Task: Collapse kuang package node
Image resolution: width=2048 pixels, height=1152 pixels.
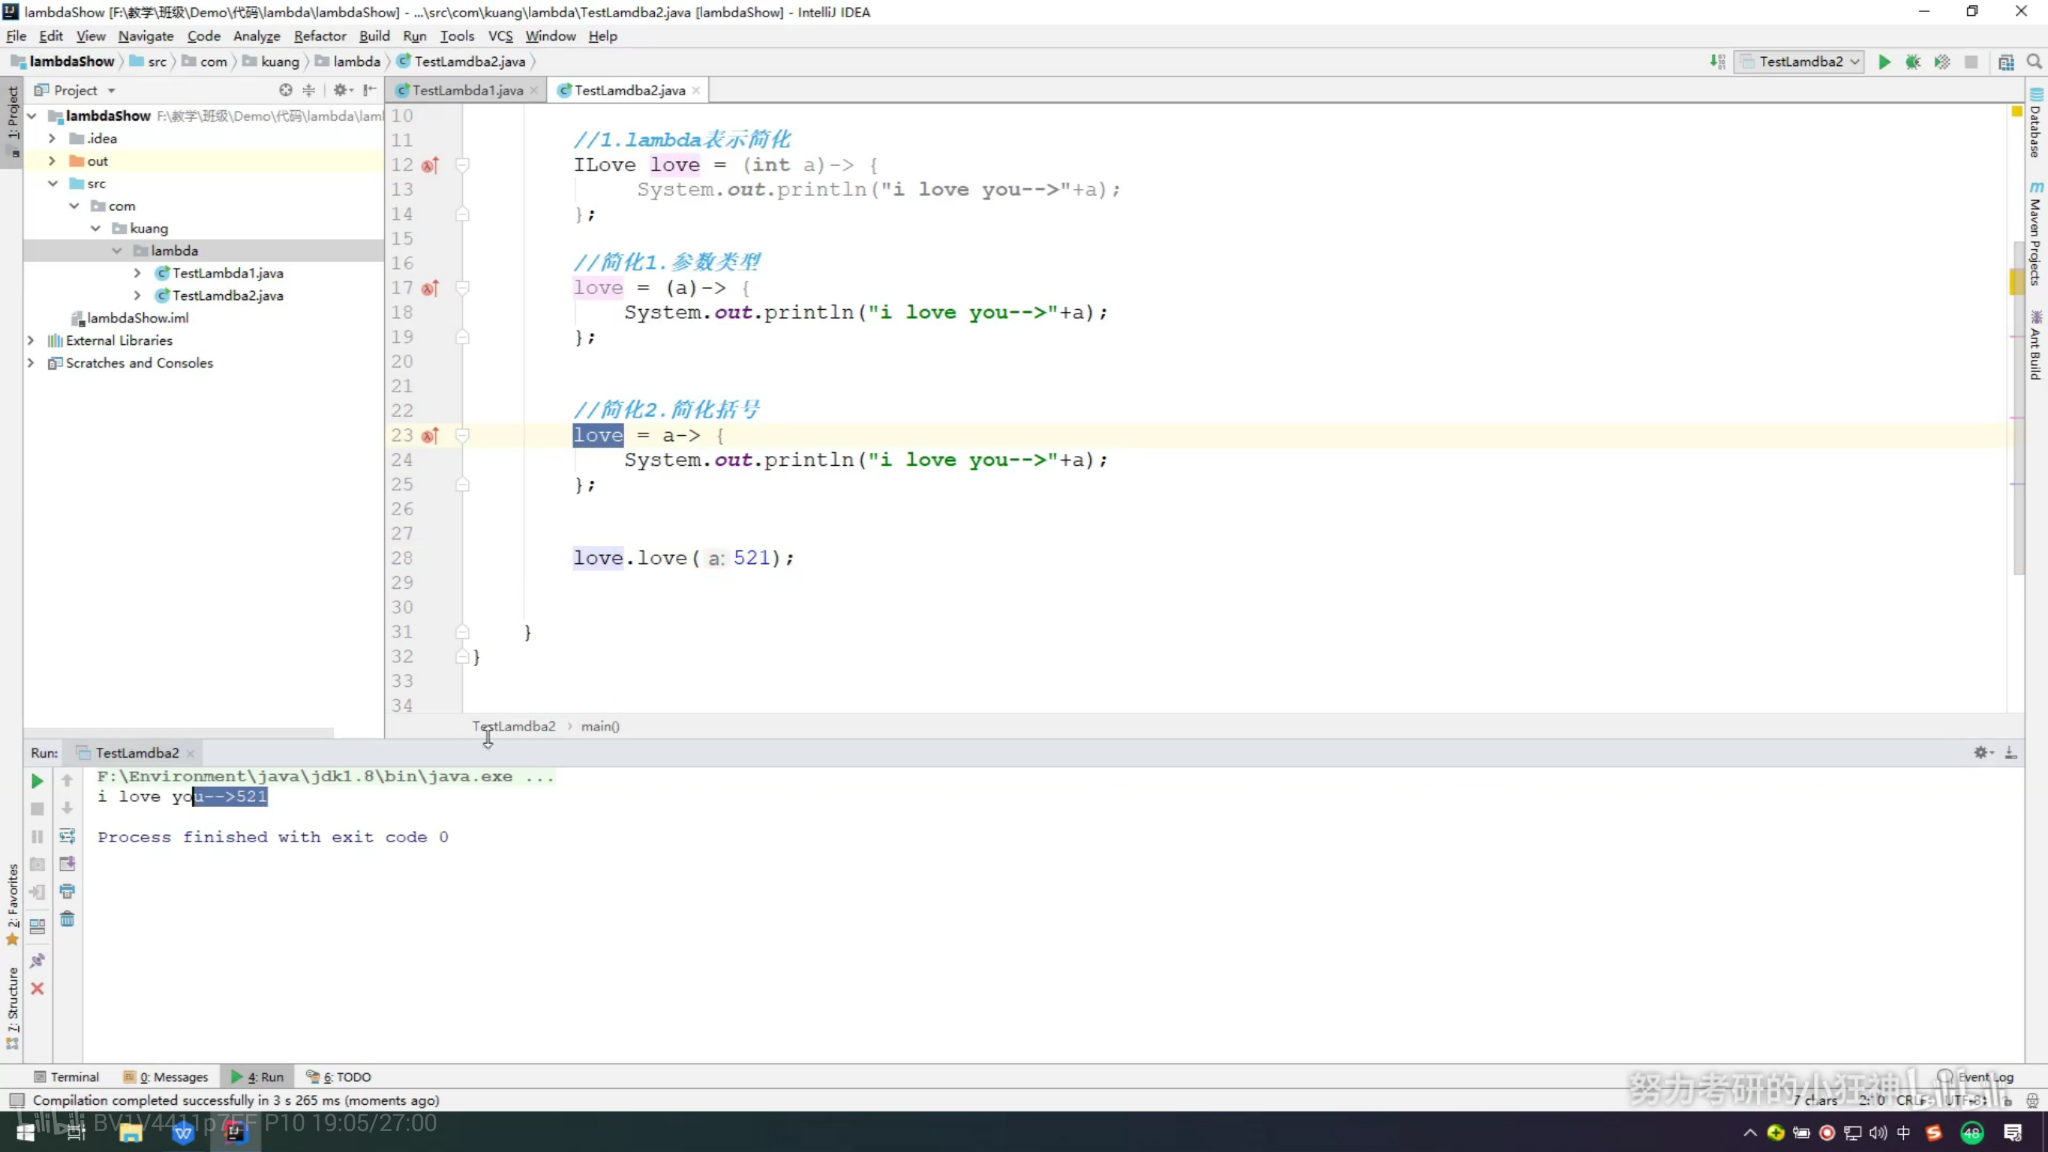Action: coord(96,229)
